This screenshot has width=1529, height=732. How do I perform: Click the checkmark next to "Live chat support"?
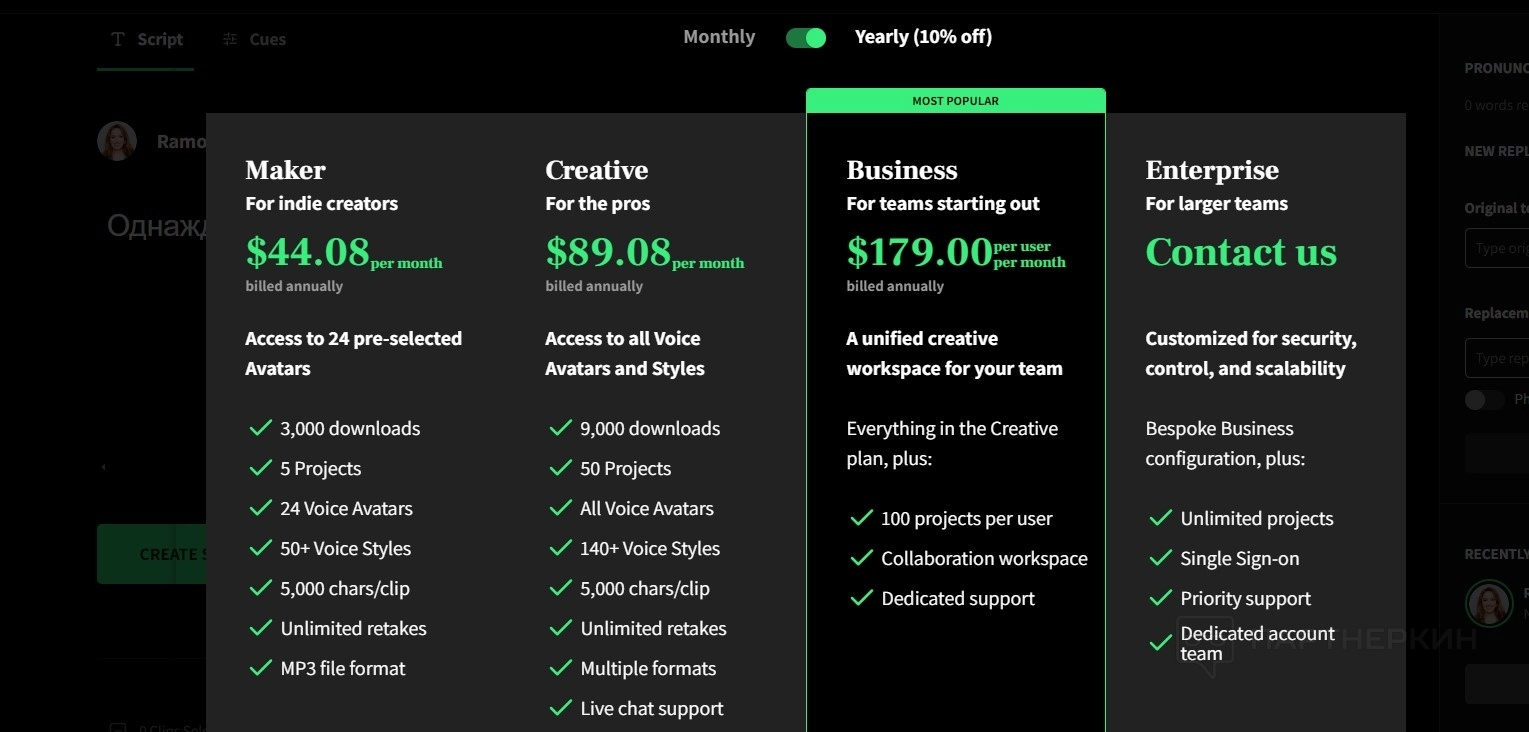pyautogui.click(x=560, y=708)
